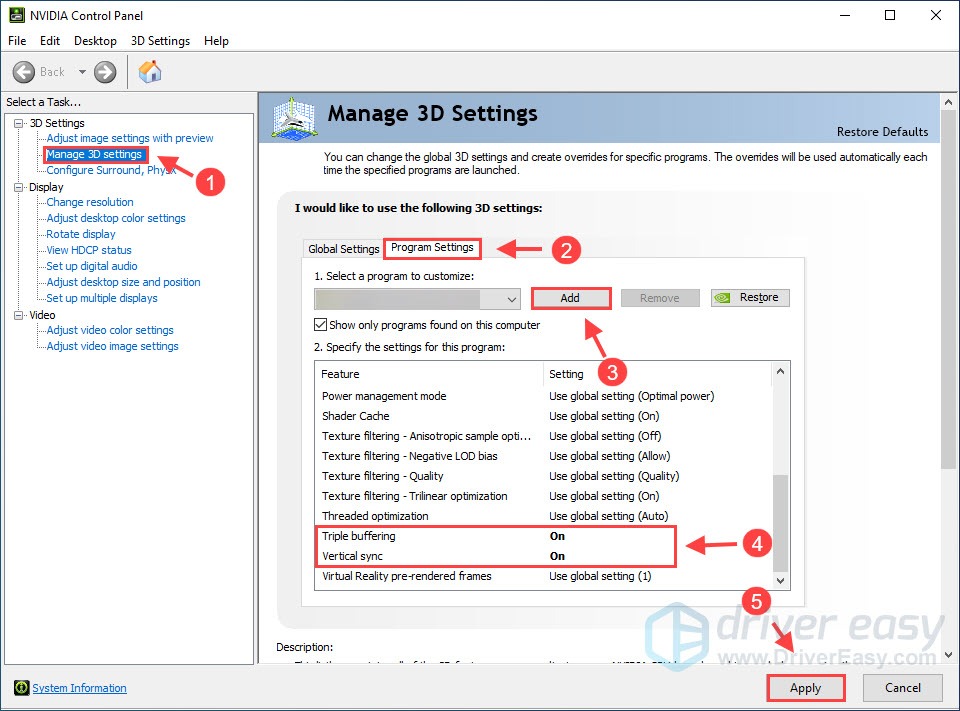This screenshot has width=960, height=711.
Task: Click the settings list scroll-down arrow
Action: (x=780, y=581)
